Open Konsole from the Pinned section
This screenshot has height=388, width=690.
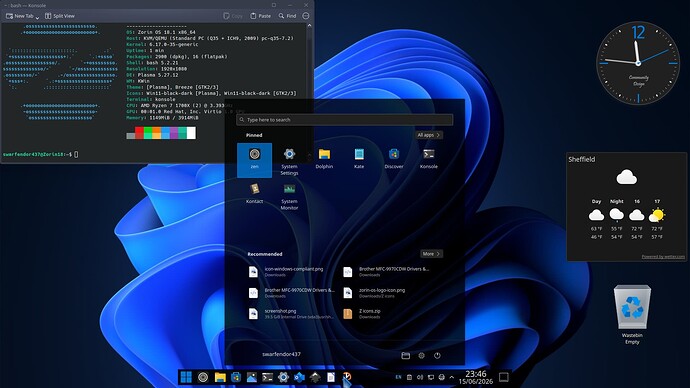click(429, 159)
